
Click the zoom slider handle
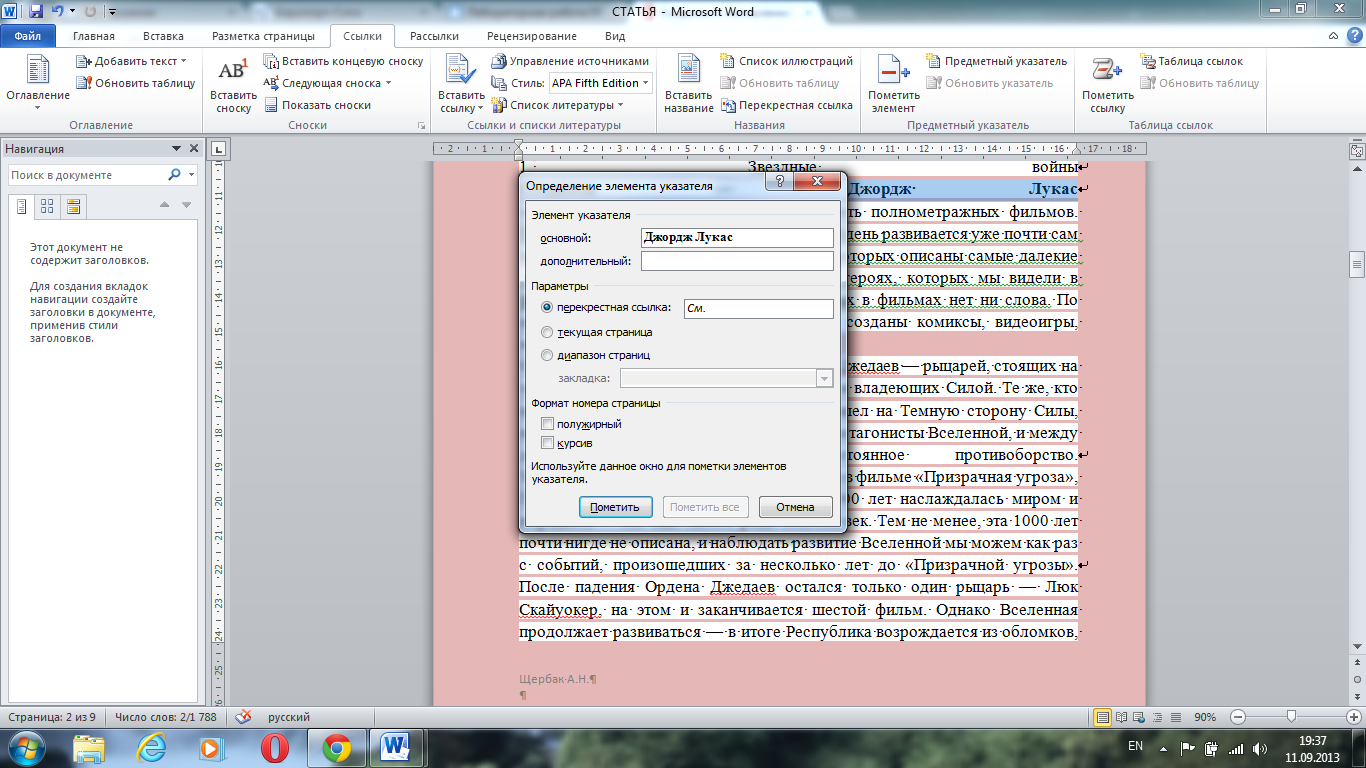pyautogui.click(x=1293, y=717)
